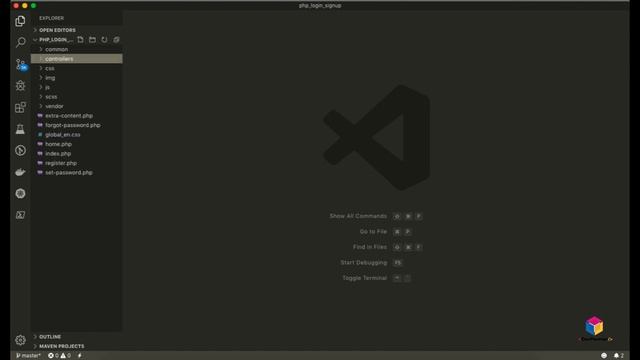Open the Extensions view icon

(20, 107)
